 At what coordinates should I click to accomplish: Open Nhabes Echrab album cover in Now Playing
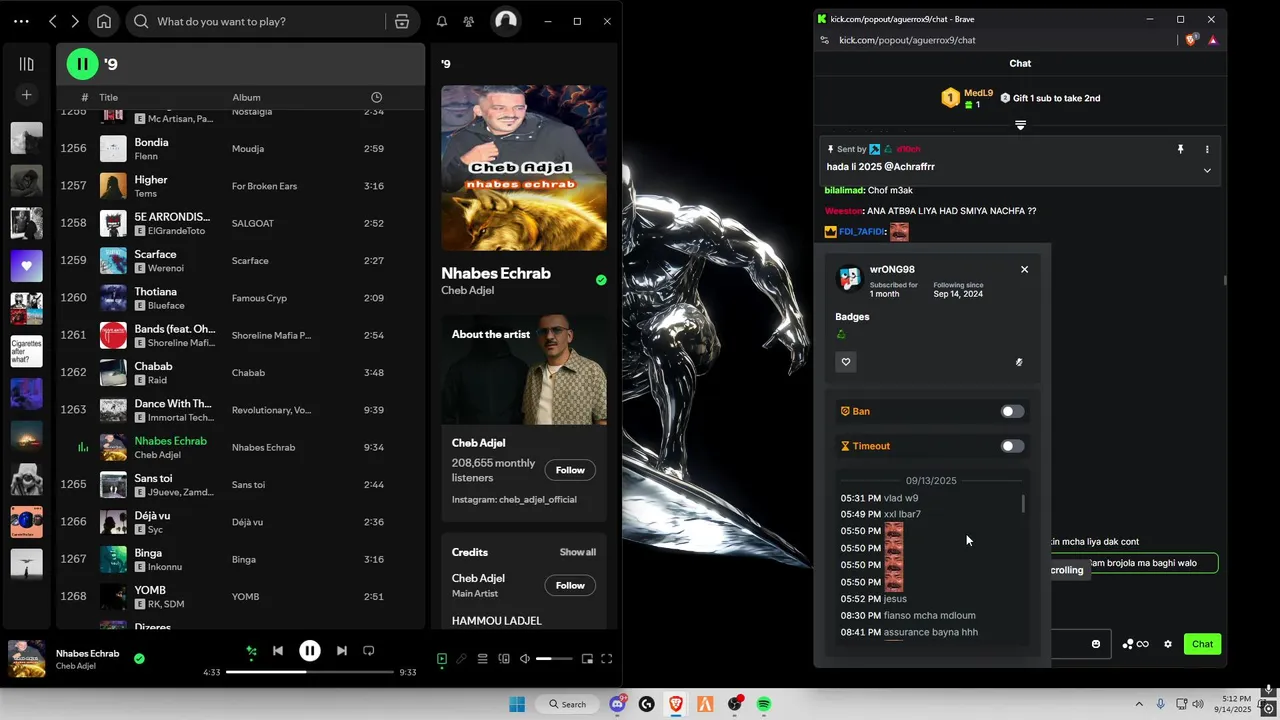point(524,168)
